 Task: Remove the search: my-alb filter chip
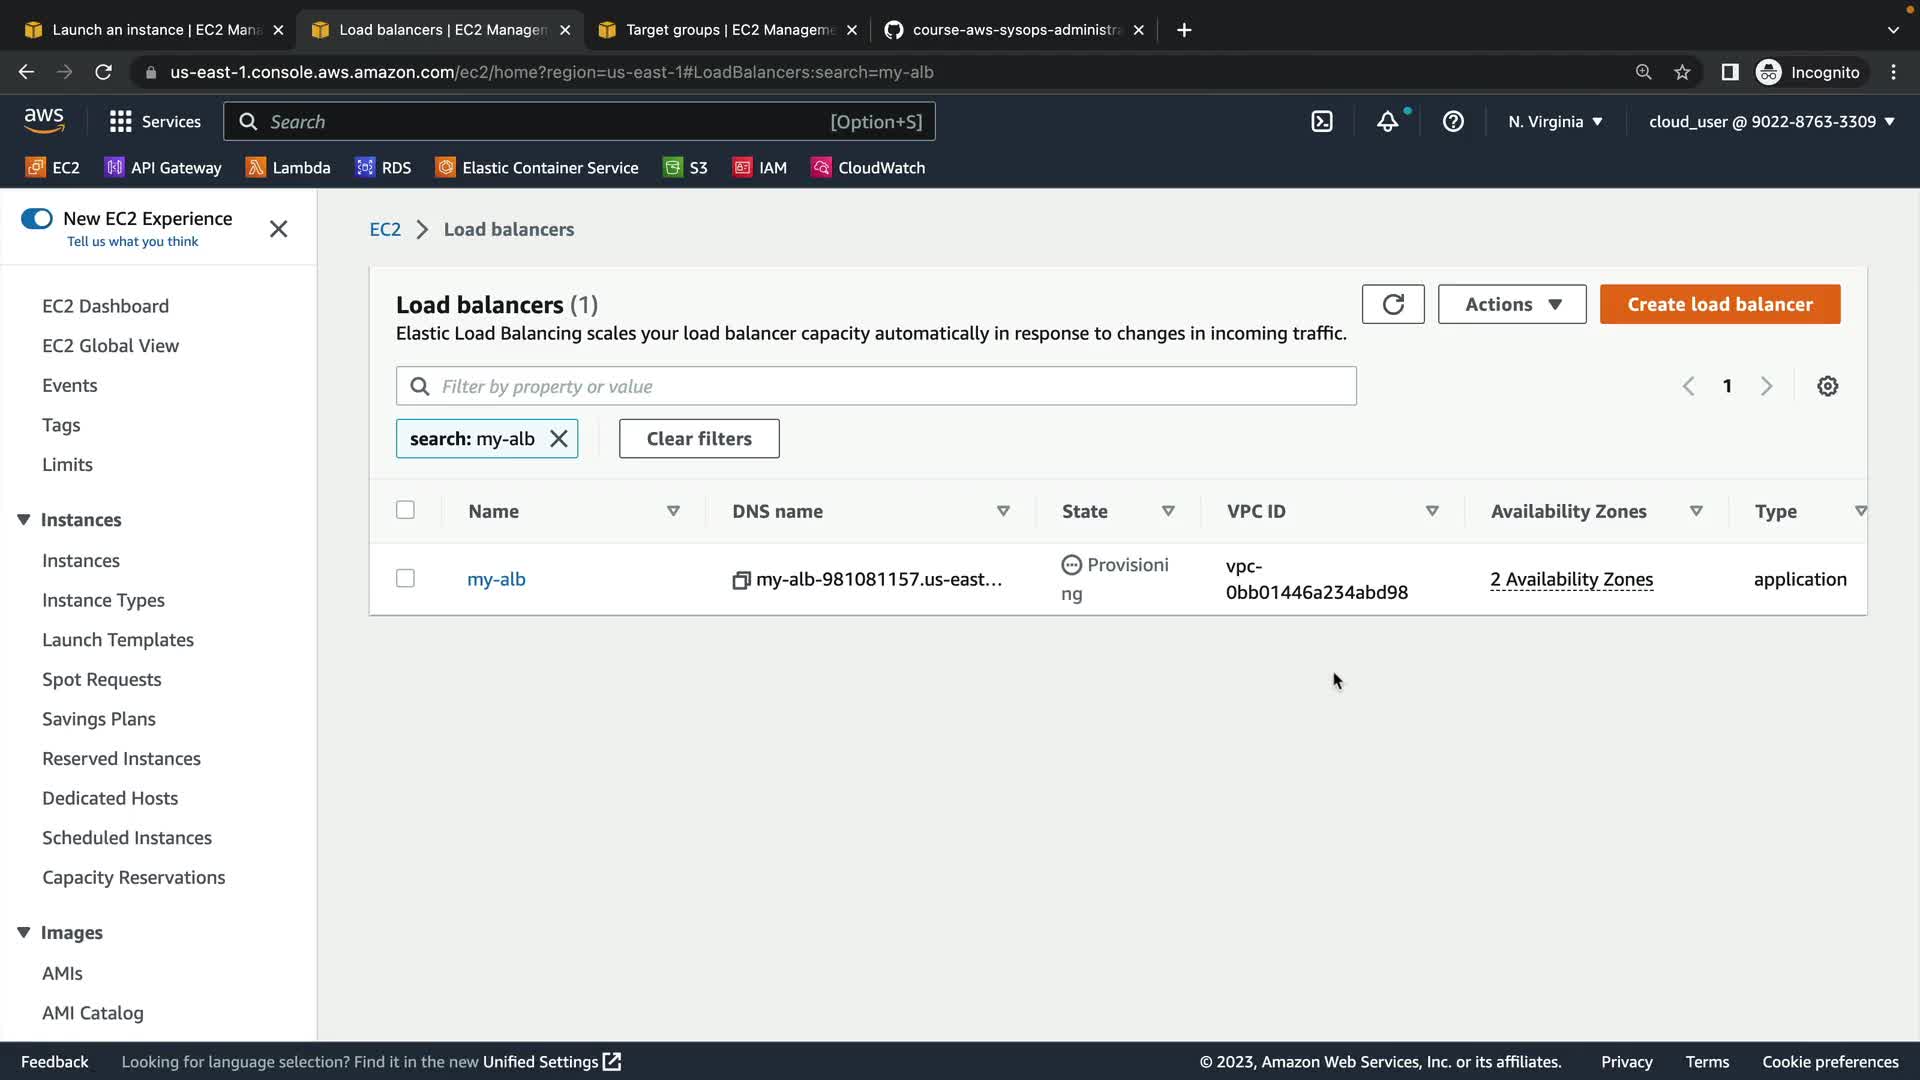pyautogui.click(x=559, y=439)
